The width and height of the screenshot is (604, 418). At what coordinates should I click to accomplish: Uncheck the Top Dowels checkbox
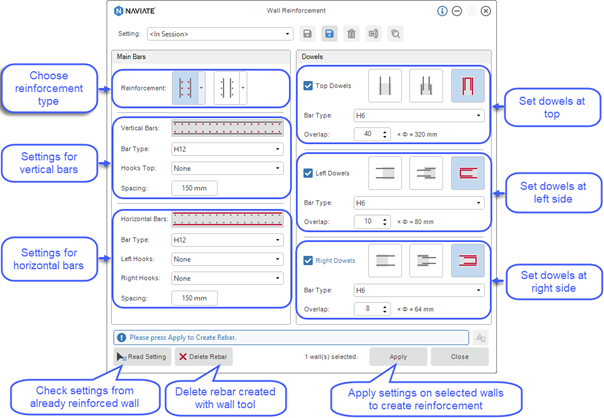coord(308,86)
